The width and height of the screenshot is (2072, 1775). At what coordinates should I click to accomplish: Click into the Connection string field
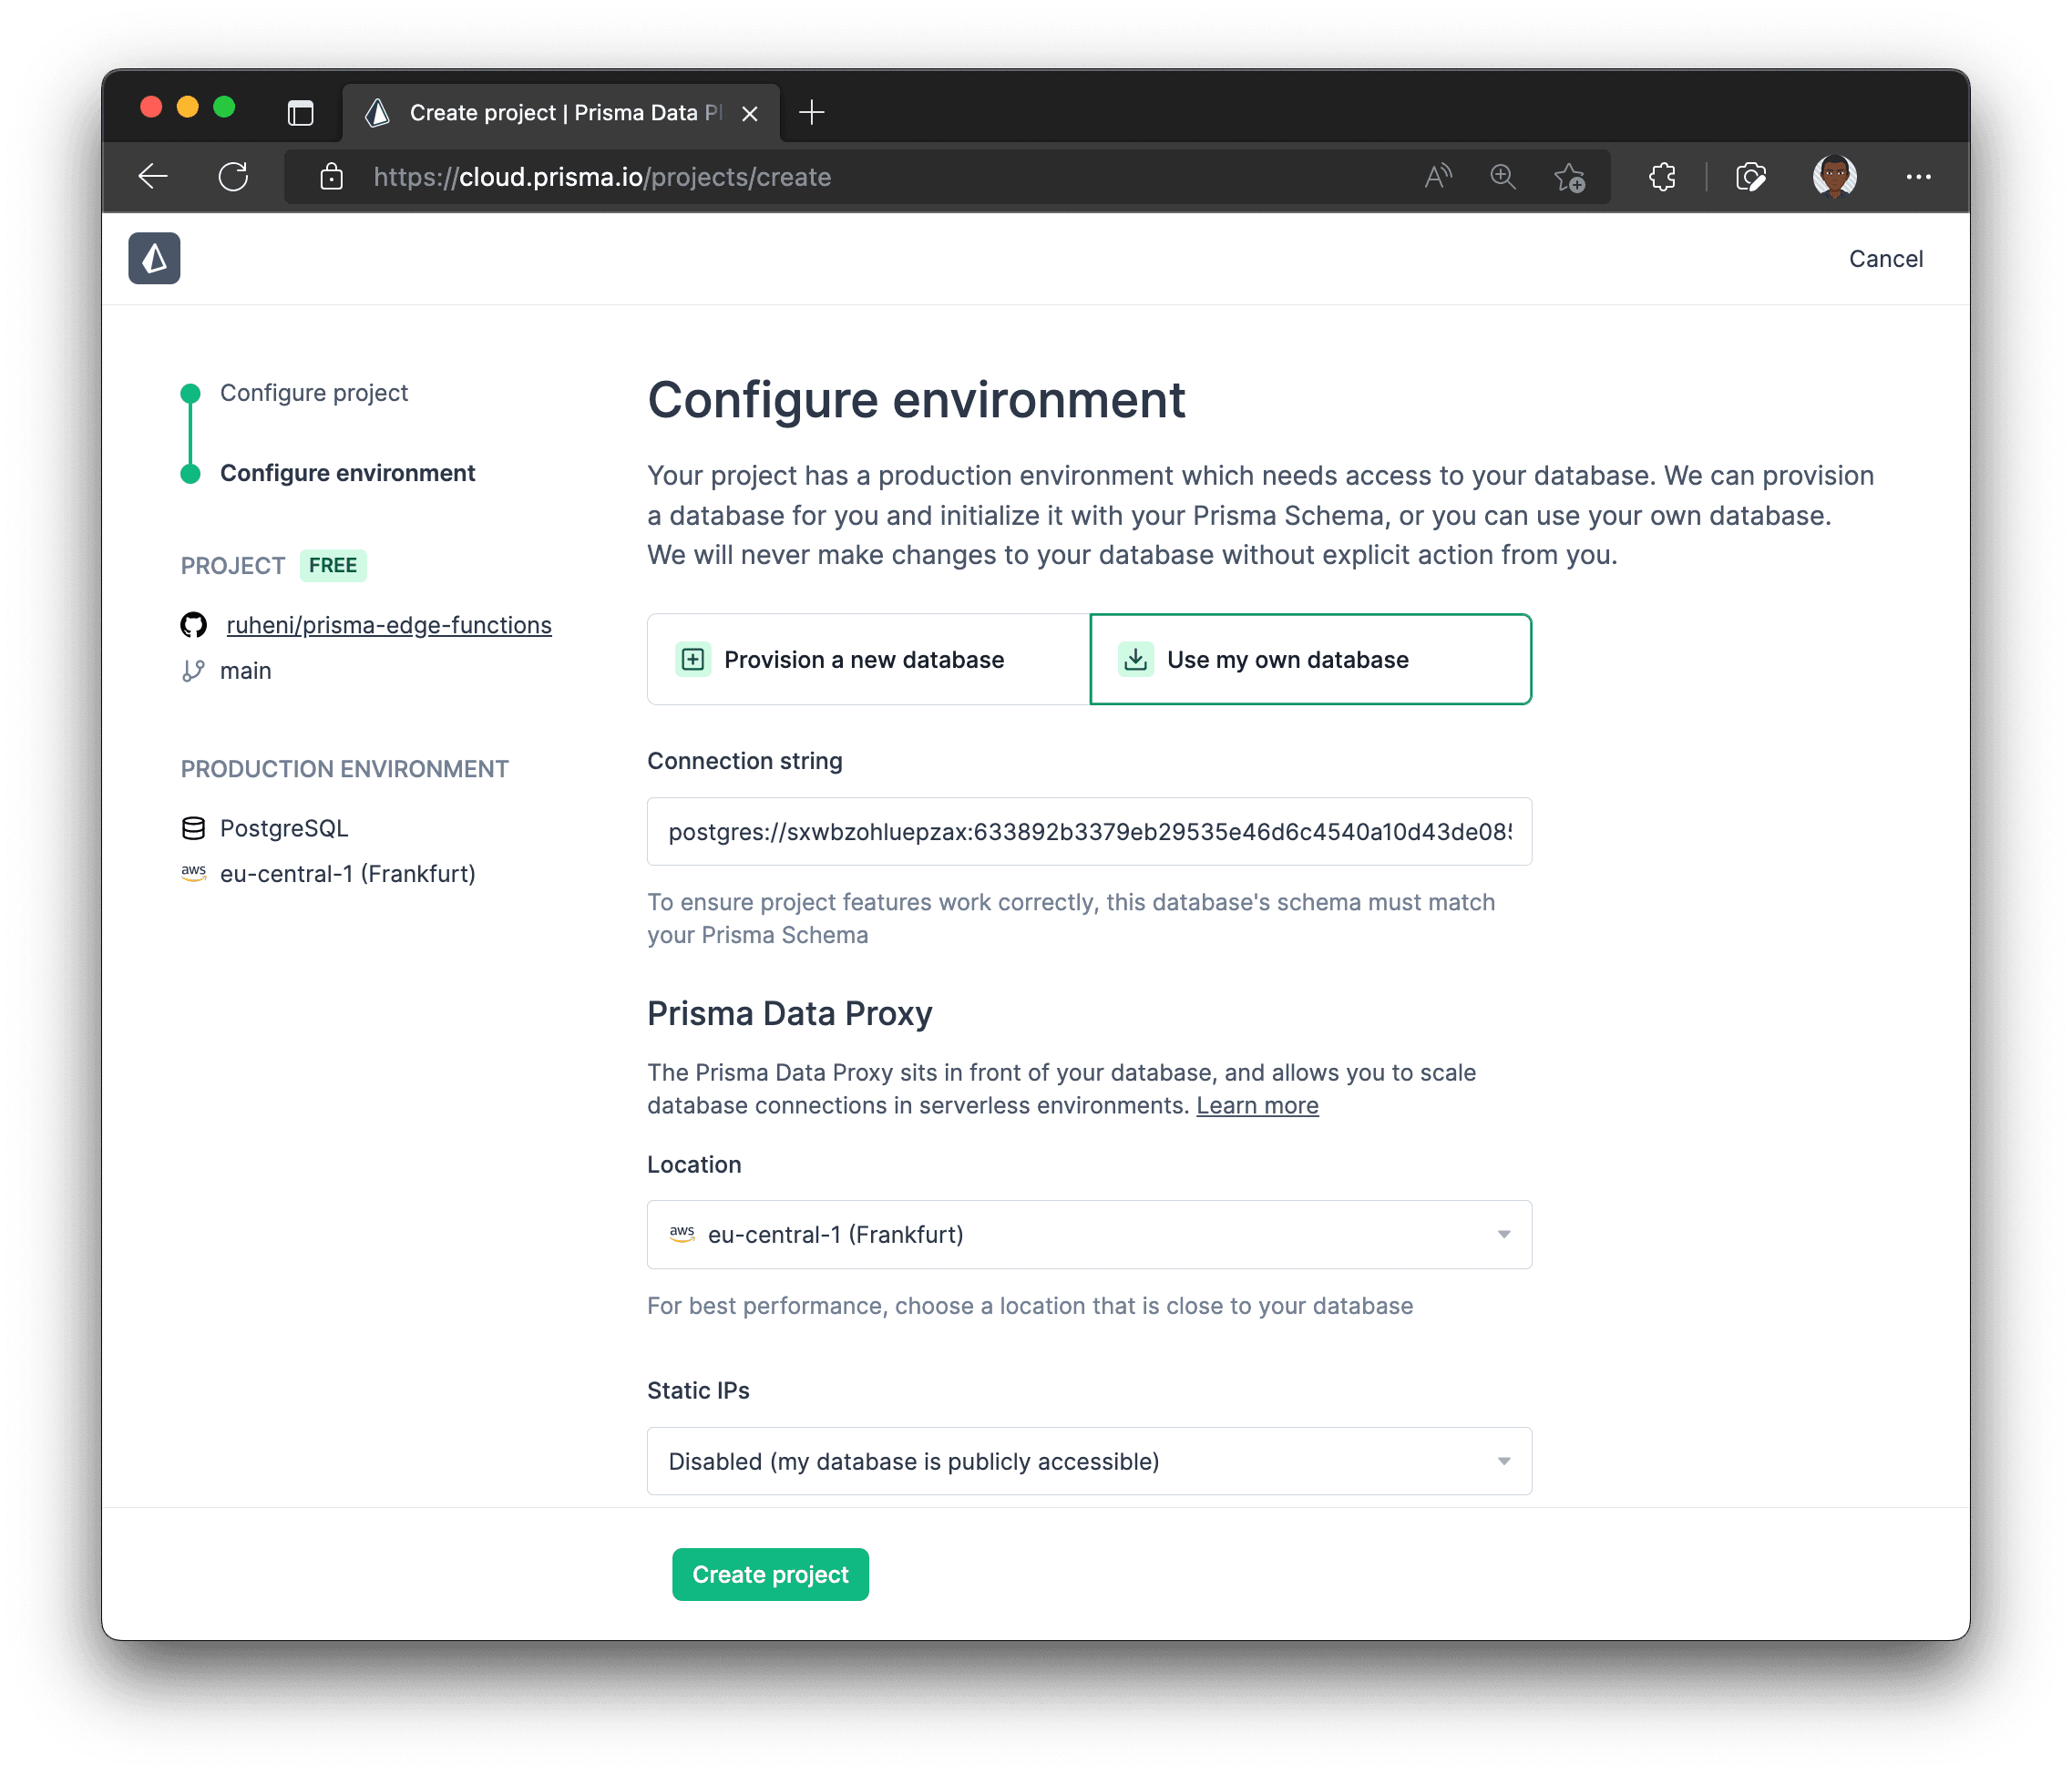[1089, 831]
